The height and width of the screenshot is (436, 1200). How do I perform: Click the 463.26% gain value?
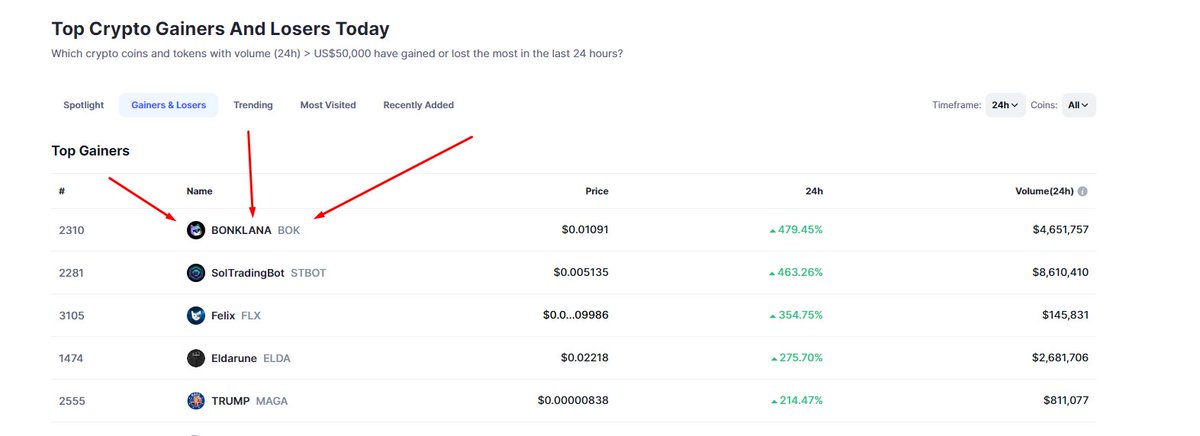tap(796, 273)
